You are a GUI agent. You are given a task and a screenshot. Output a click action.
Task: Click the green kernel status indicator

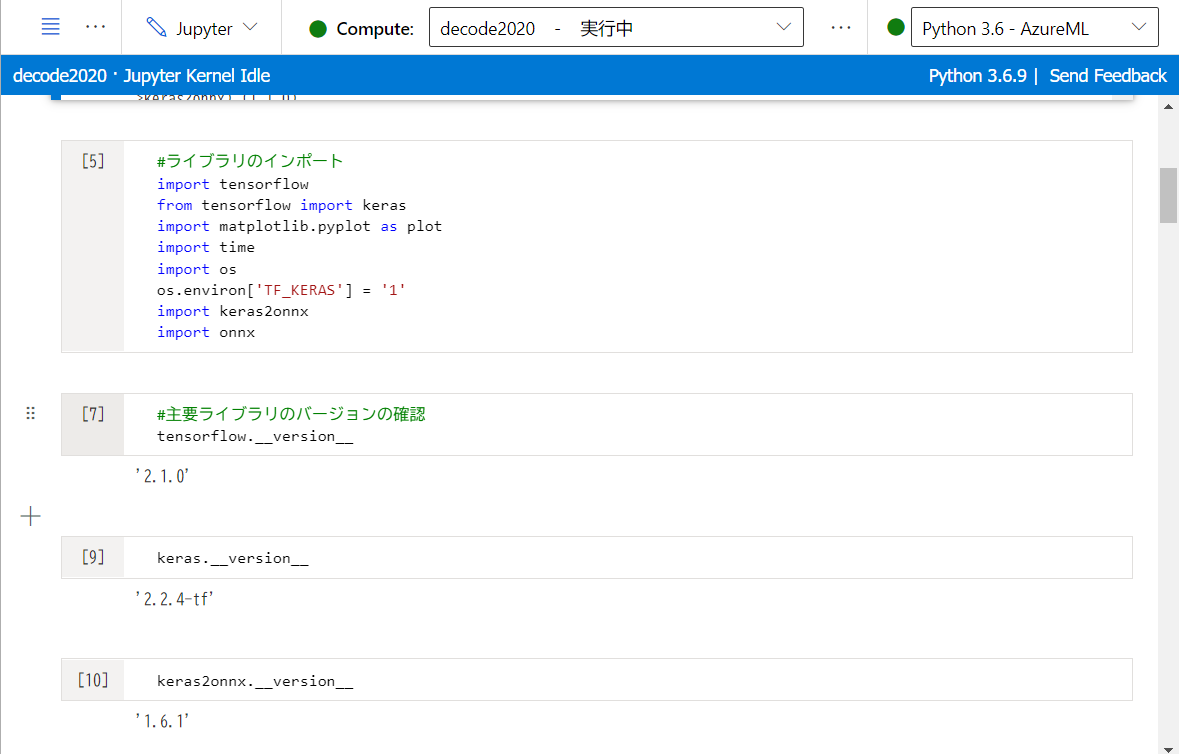click(x=896, y=28)
